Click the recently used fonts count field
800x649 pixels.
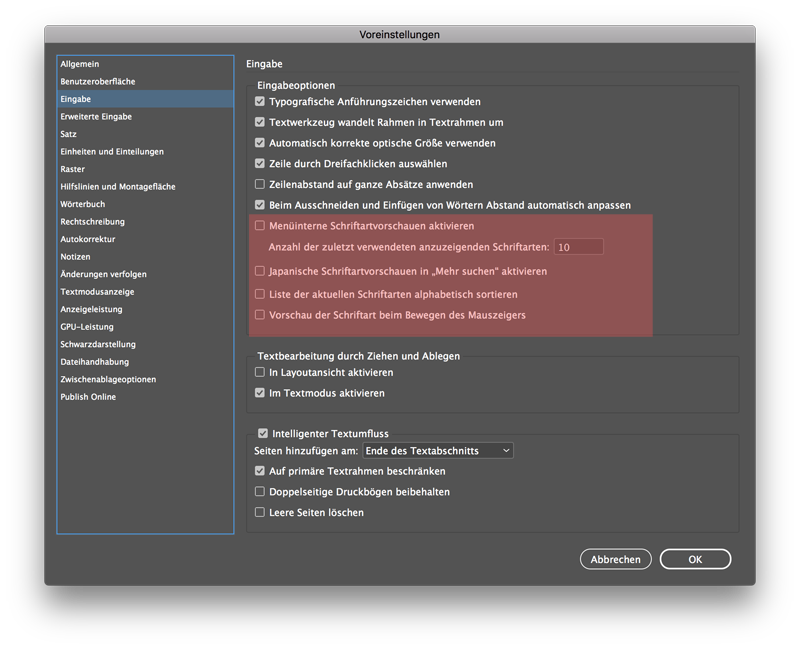tap(579, 247)
